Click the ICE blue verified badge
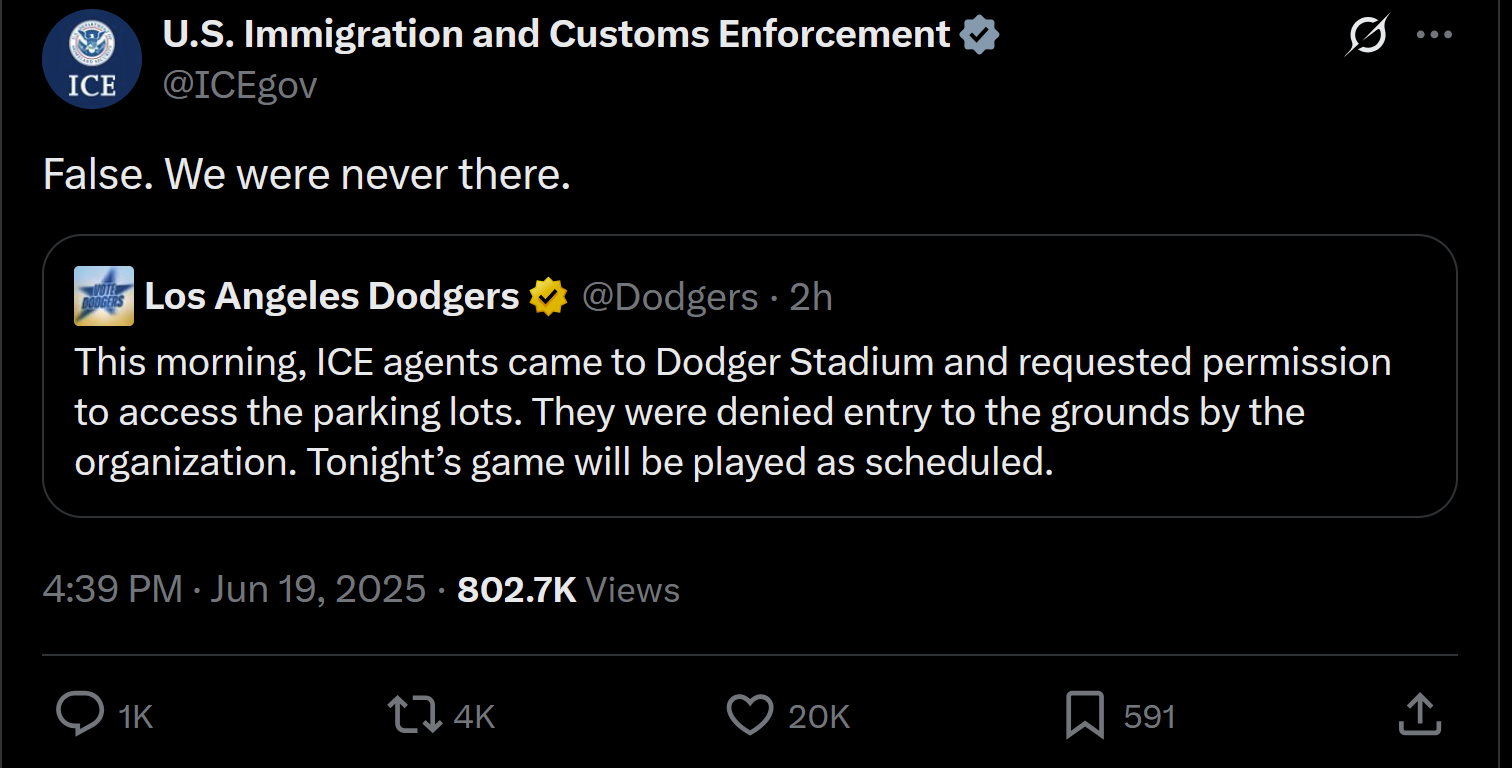The height and width of the screenshot is (768, 1512). pos(979,35)
